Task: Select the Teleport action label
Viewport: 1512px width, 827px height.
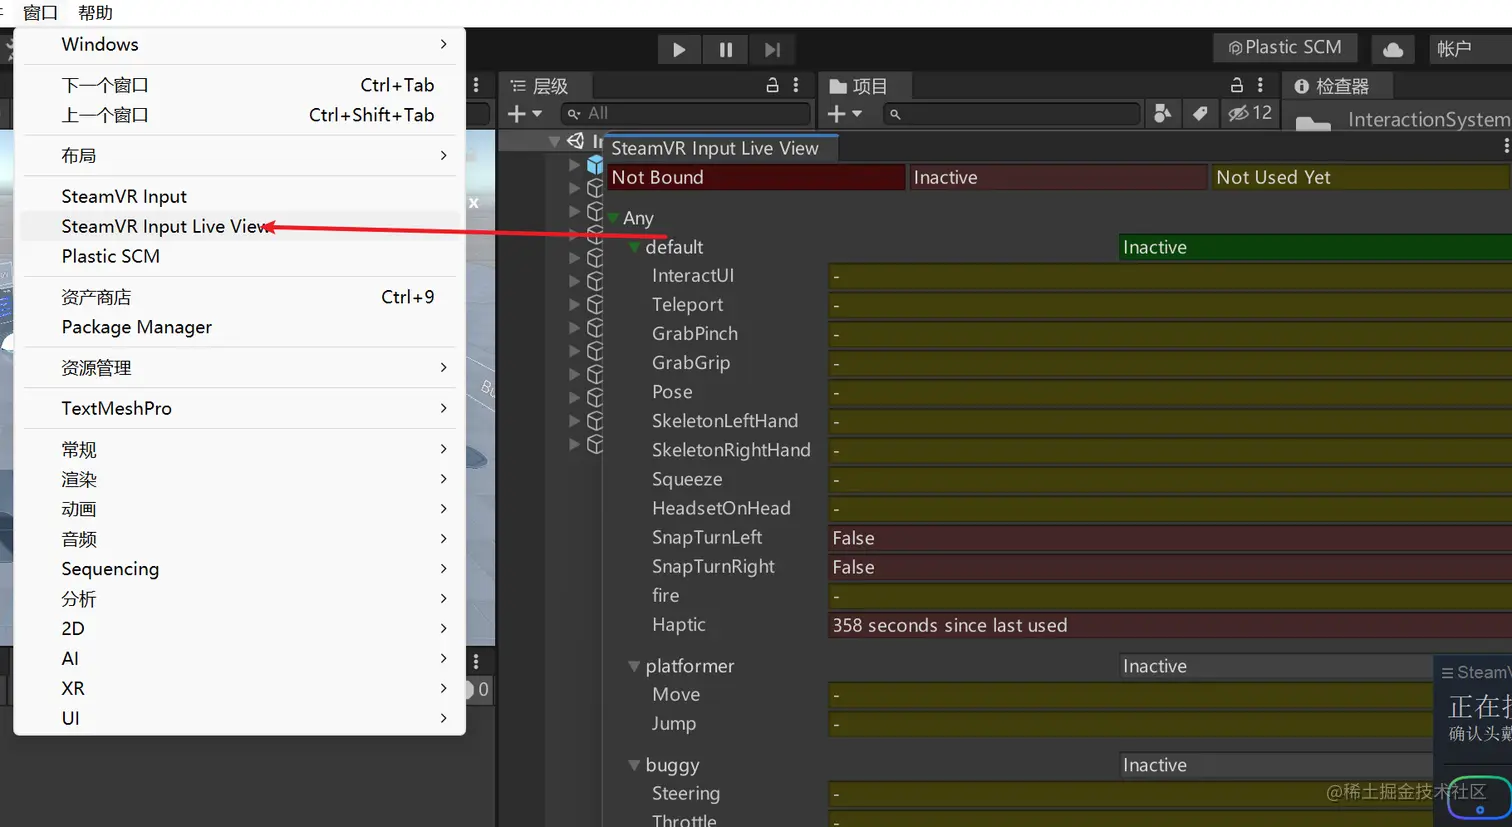Action: tap(687, 305)
